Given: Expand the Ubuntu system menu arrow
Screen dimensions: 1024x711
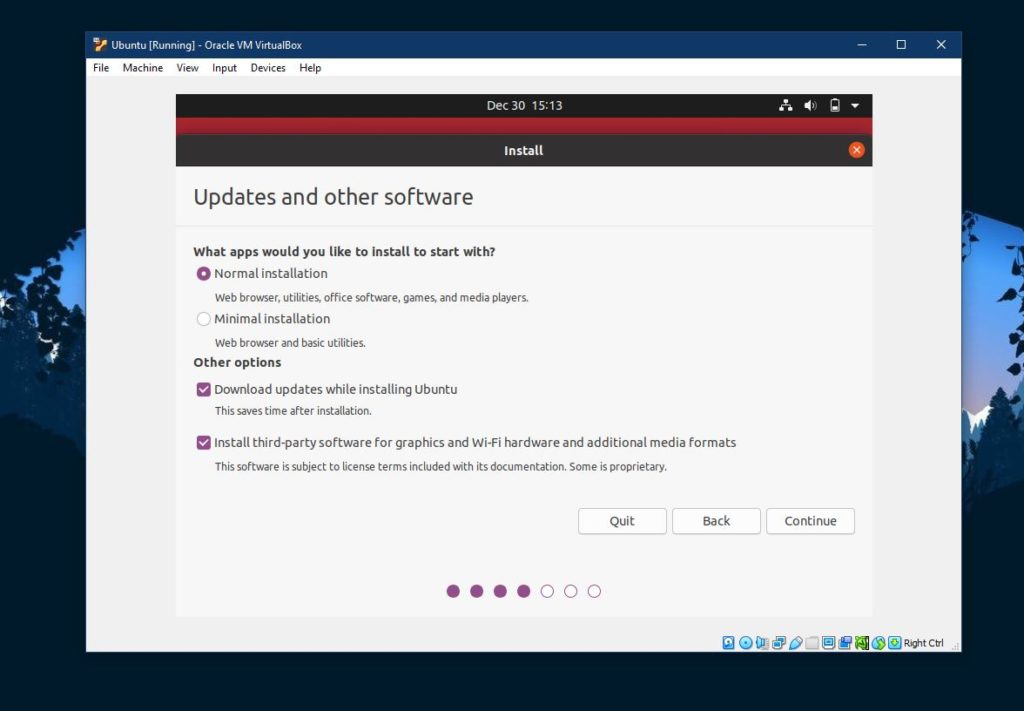Looking at the screenshot, I should coord(855,105).
